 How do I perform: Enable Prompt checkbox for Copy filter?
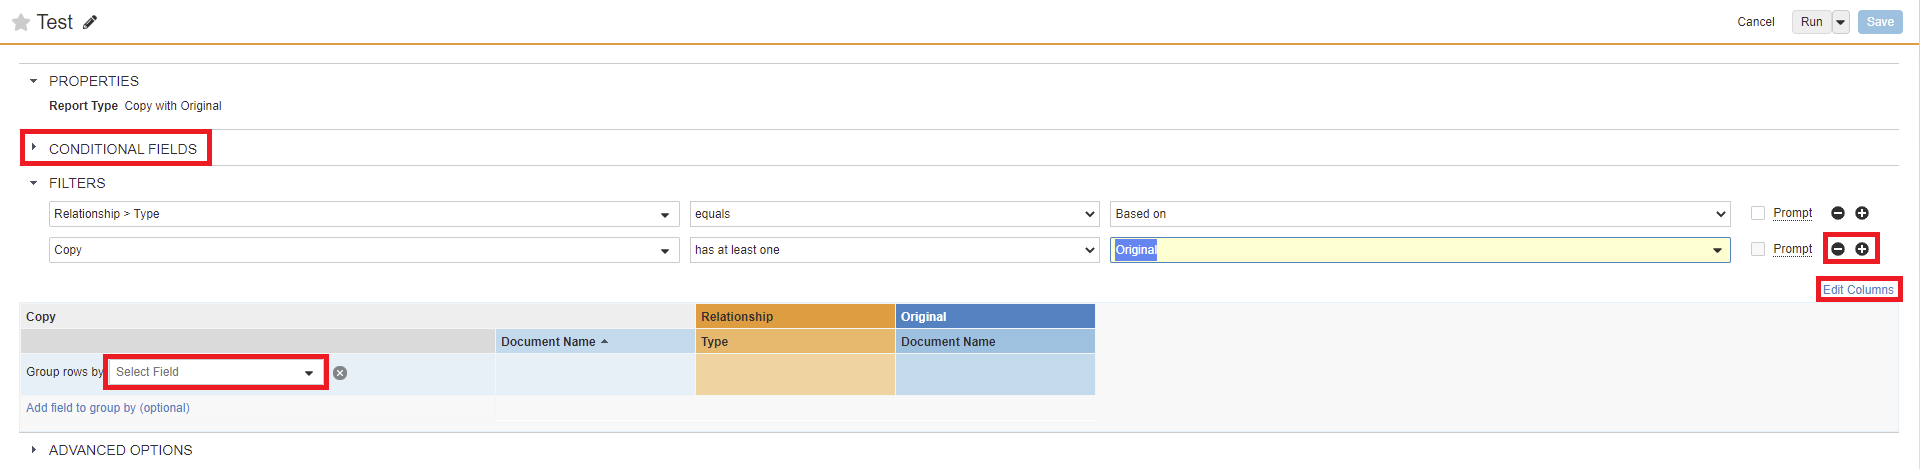click(1758, 249)
